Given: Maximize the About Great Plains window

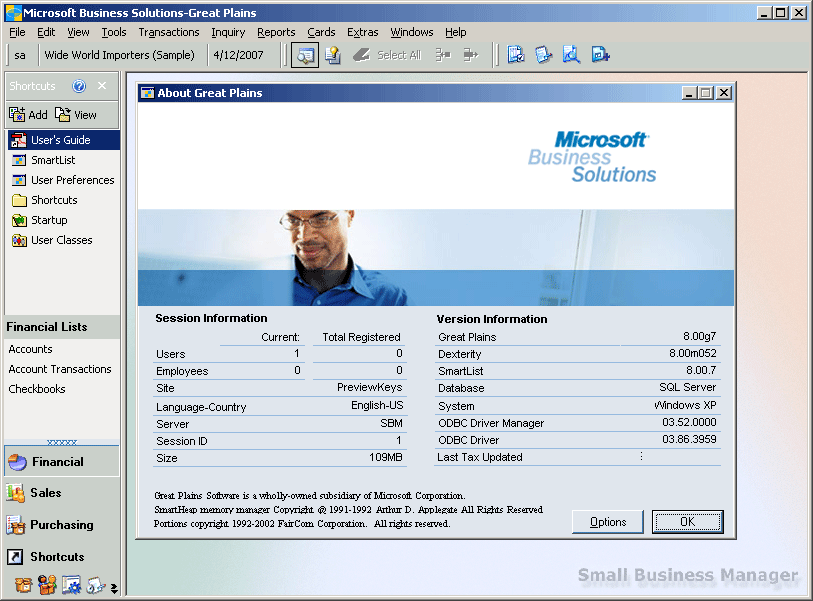Looking at the screenshot, I should click(706, 93).
